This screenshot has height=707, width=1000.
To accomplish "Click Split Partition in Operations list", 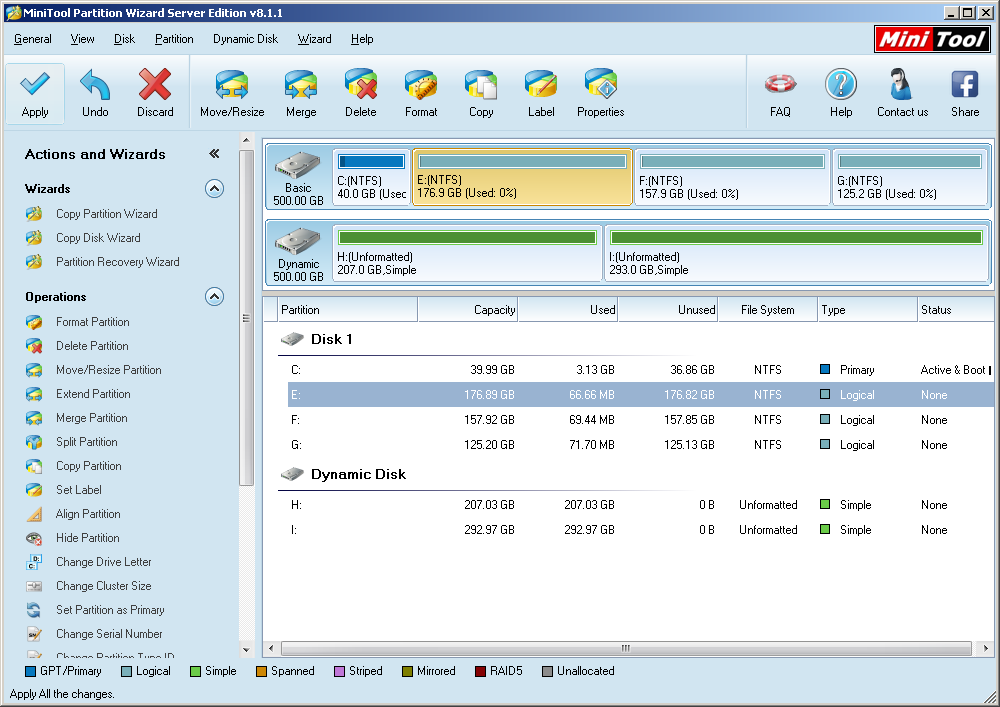I will [86, 442].
